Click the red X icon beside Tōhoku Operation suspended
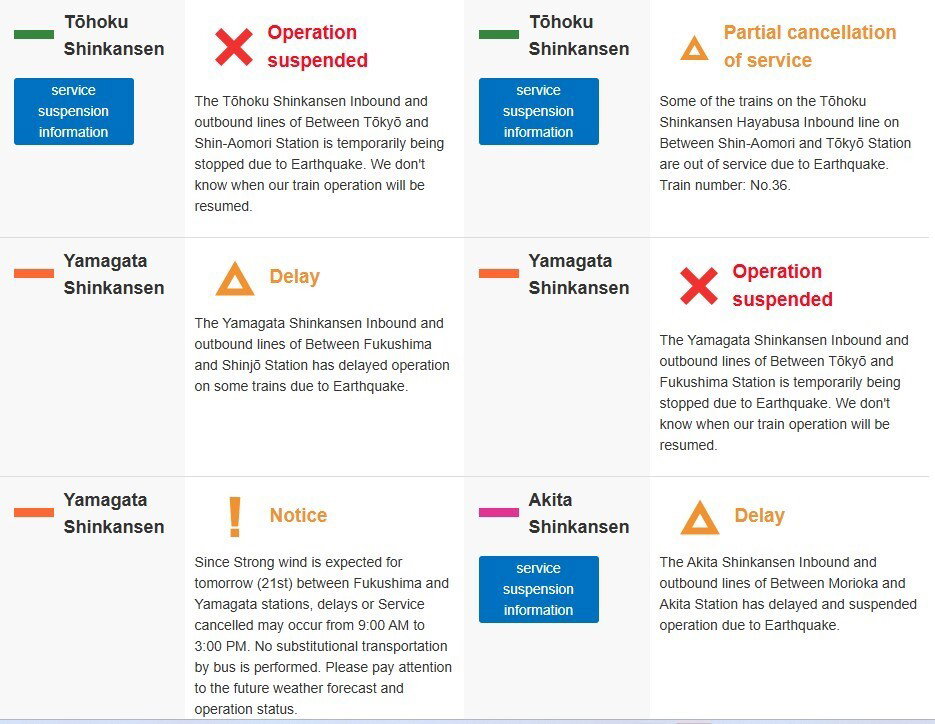The height and width of the screenshot is (724, 935). 234,47
